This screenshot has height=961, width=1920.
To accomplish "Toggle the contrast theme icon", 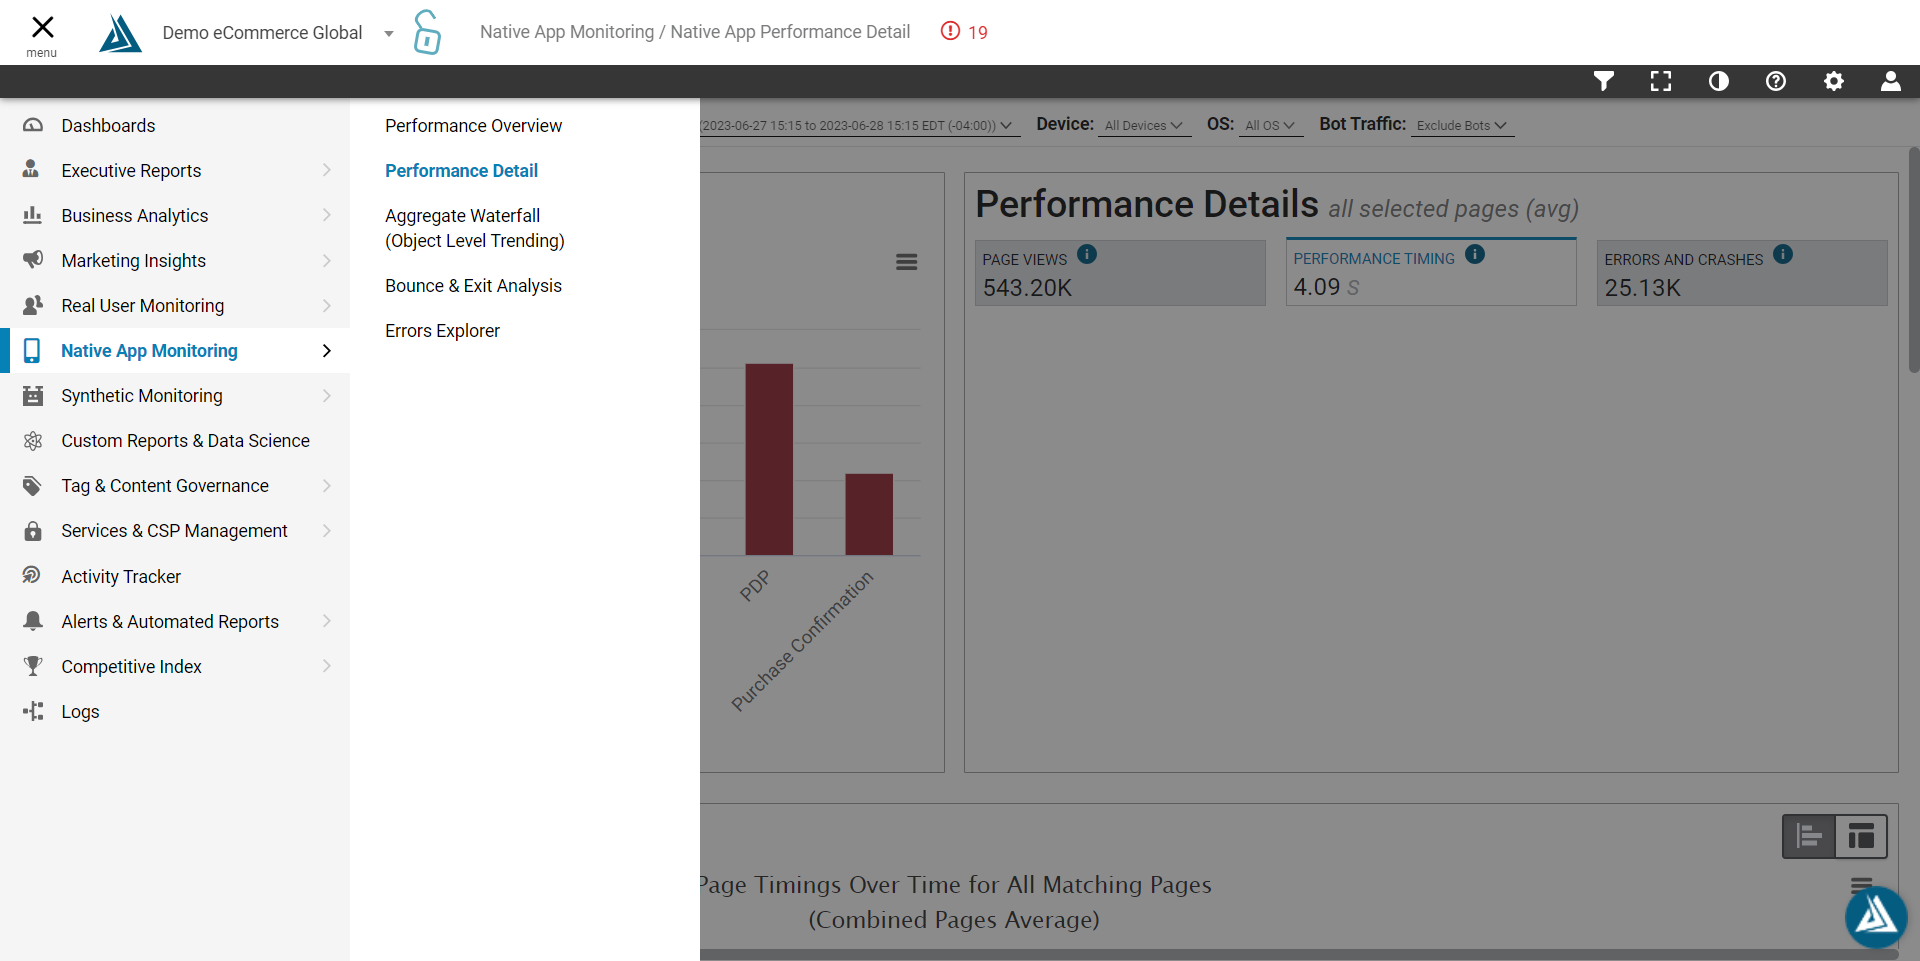I will pos(1719,81).
